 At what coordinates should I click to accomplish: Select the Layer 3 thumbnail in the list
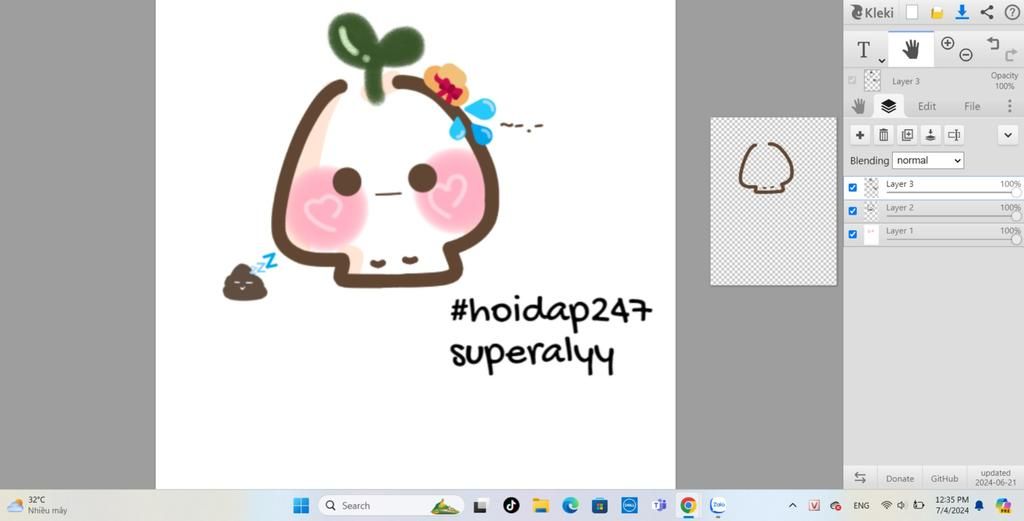click(x=872, y=188)
